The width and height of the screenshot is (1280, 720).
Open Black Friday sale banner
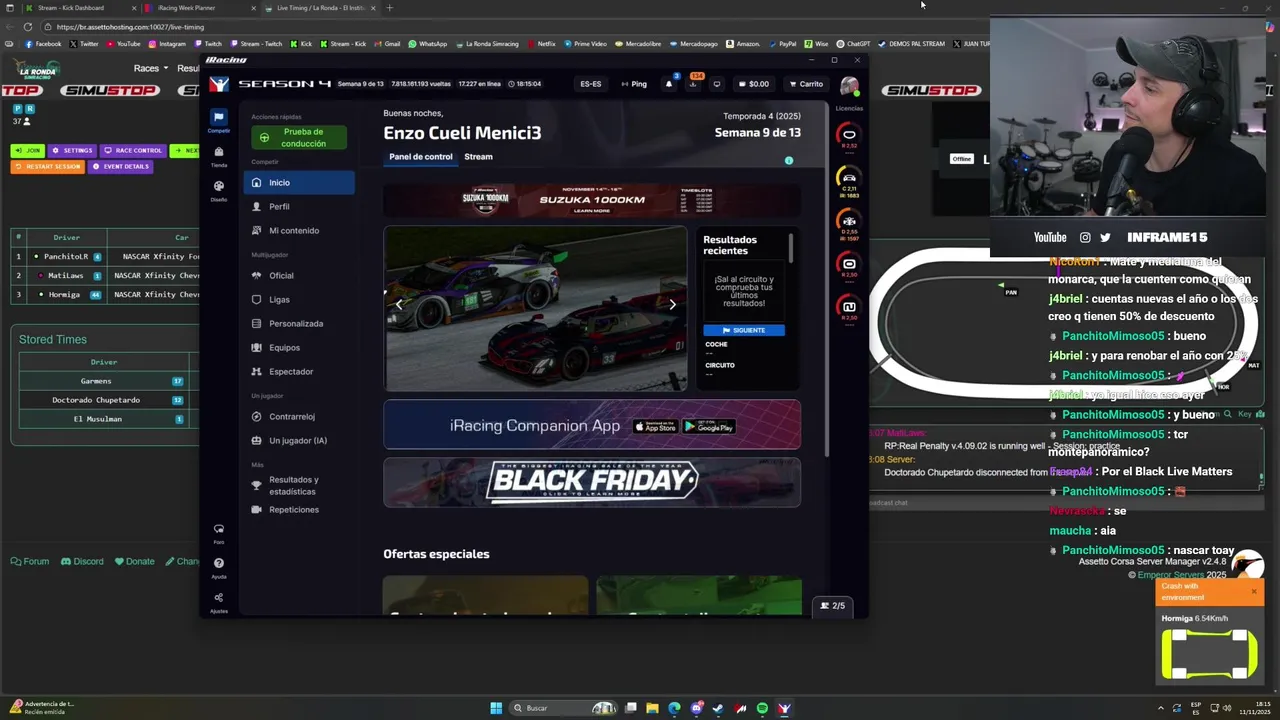coord(592,483)
